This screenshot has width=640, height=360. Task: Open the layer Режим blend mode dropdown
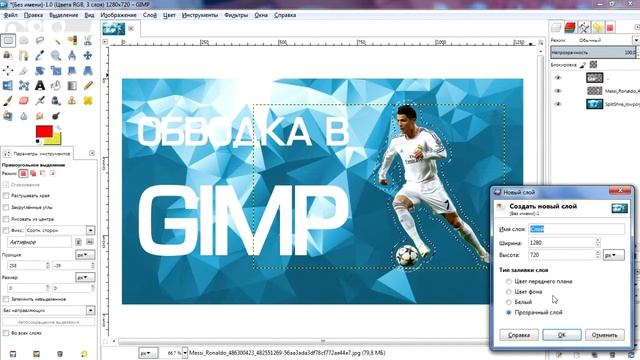tap(636, 40)
